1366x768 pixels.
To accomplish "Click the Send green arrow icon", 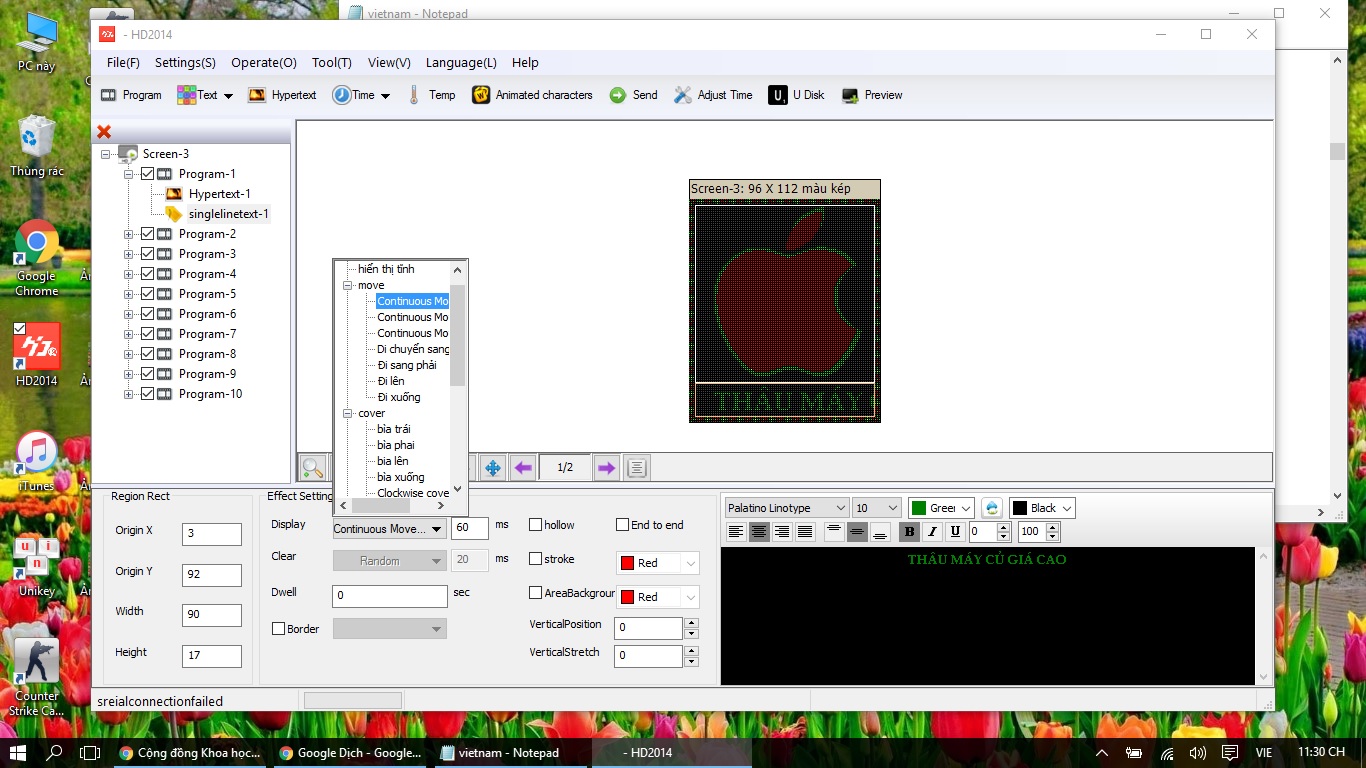I will point(618,95).
